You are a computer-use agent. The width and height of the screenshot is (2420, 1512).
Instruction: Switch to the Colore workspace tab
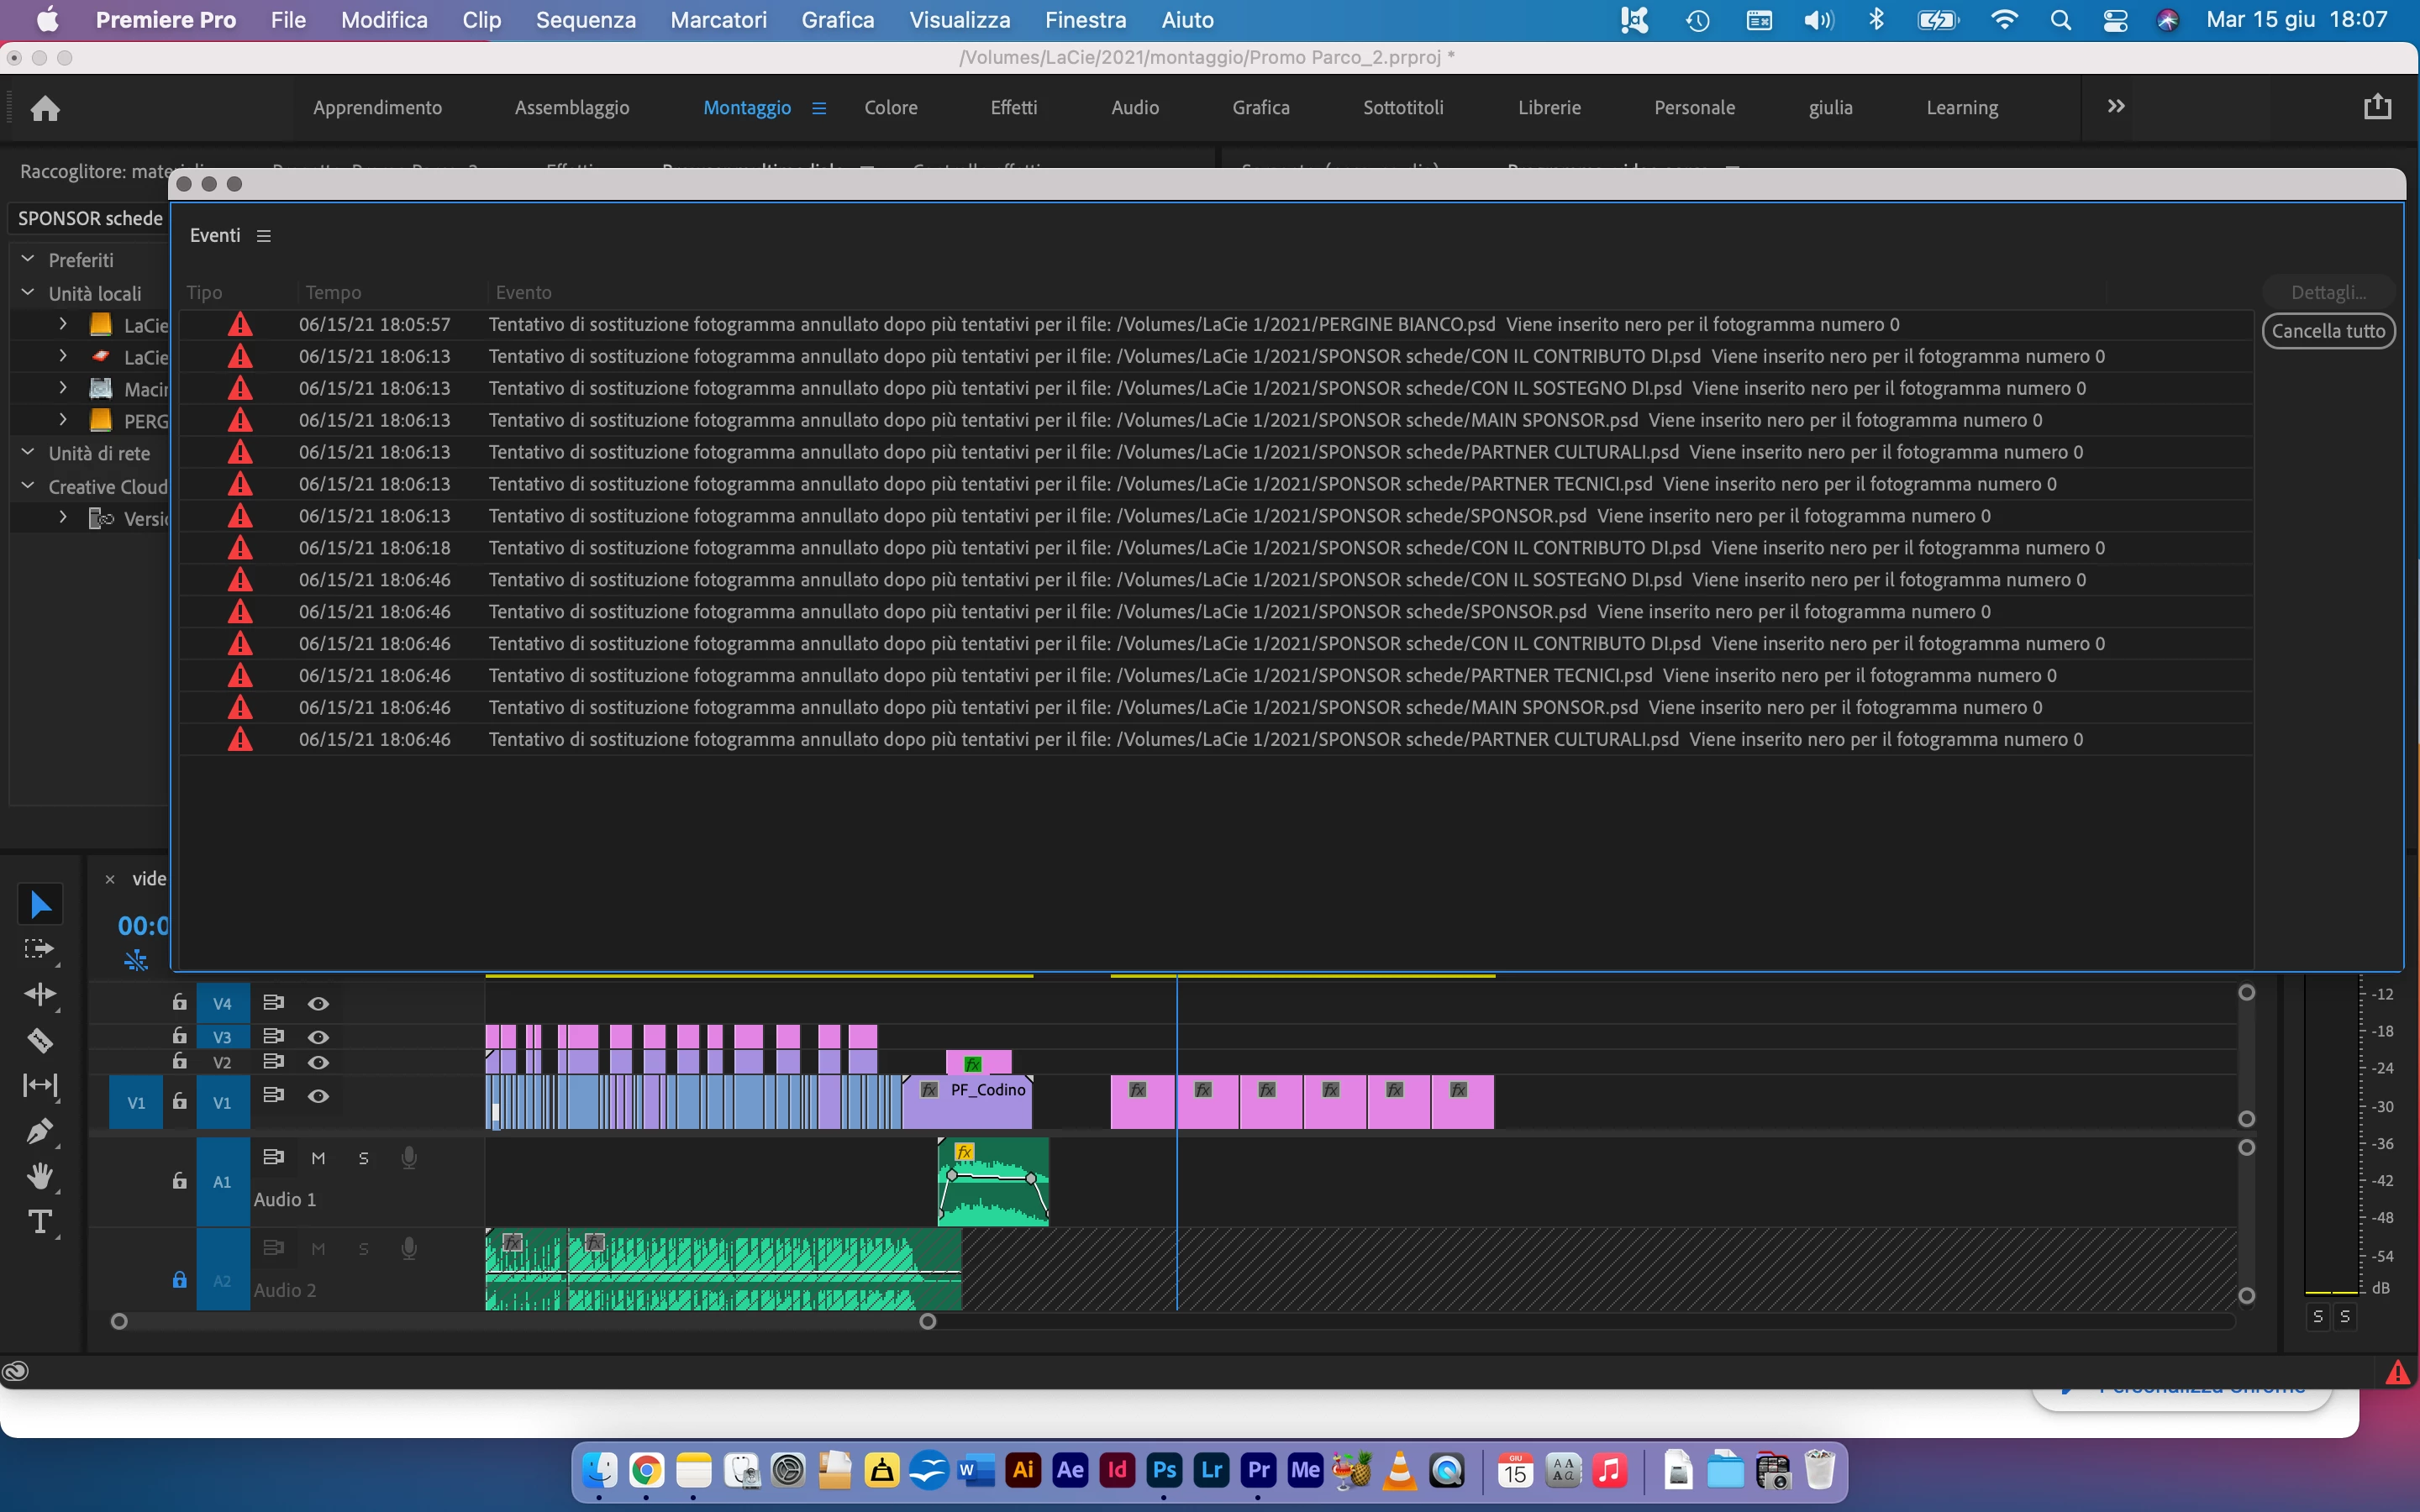click(890, 107)
